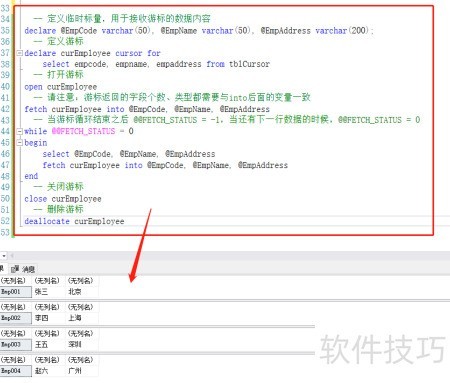Click the 消息 tab icon

pos(15,269)
